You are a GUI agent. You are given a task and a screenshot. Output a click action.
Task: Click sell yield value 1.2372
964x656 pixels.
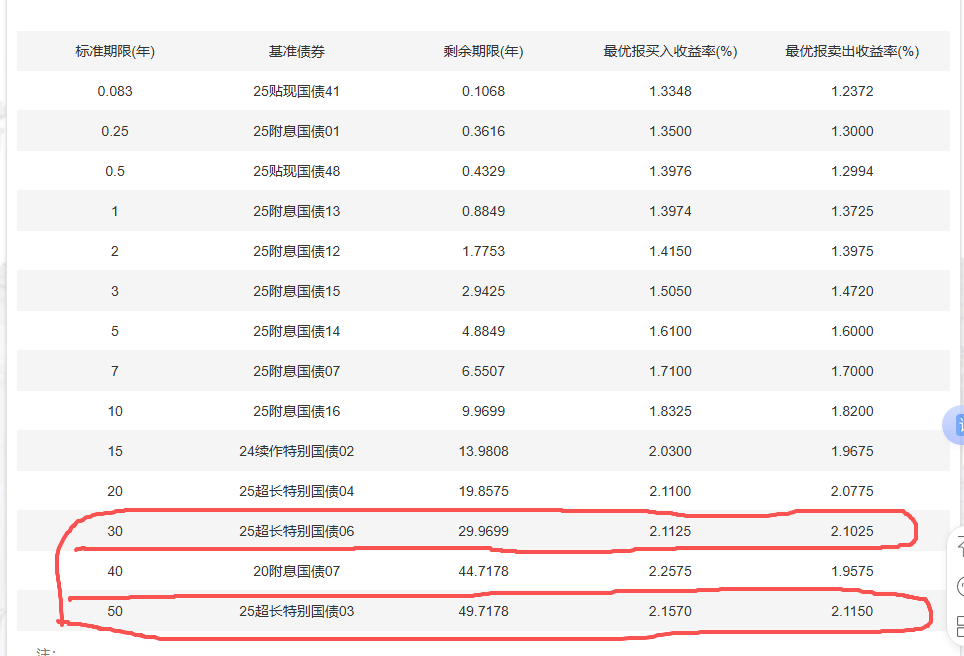pyautogui.click(x=852, y=92)
